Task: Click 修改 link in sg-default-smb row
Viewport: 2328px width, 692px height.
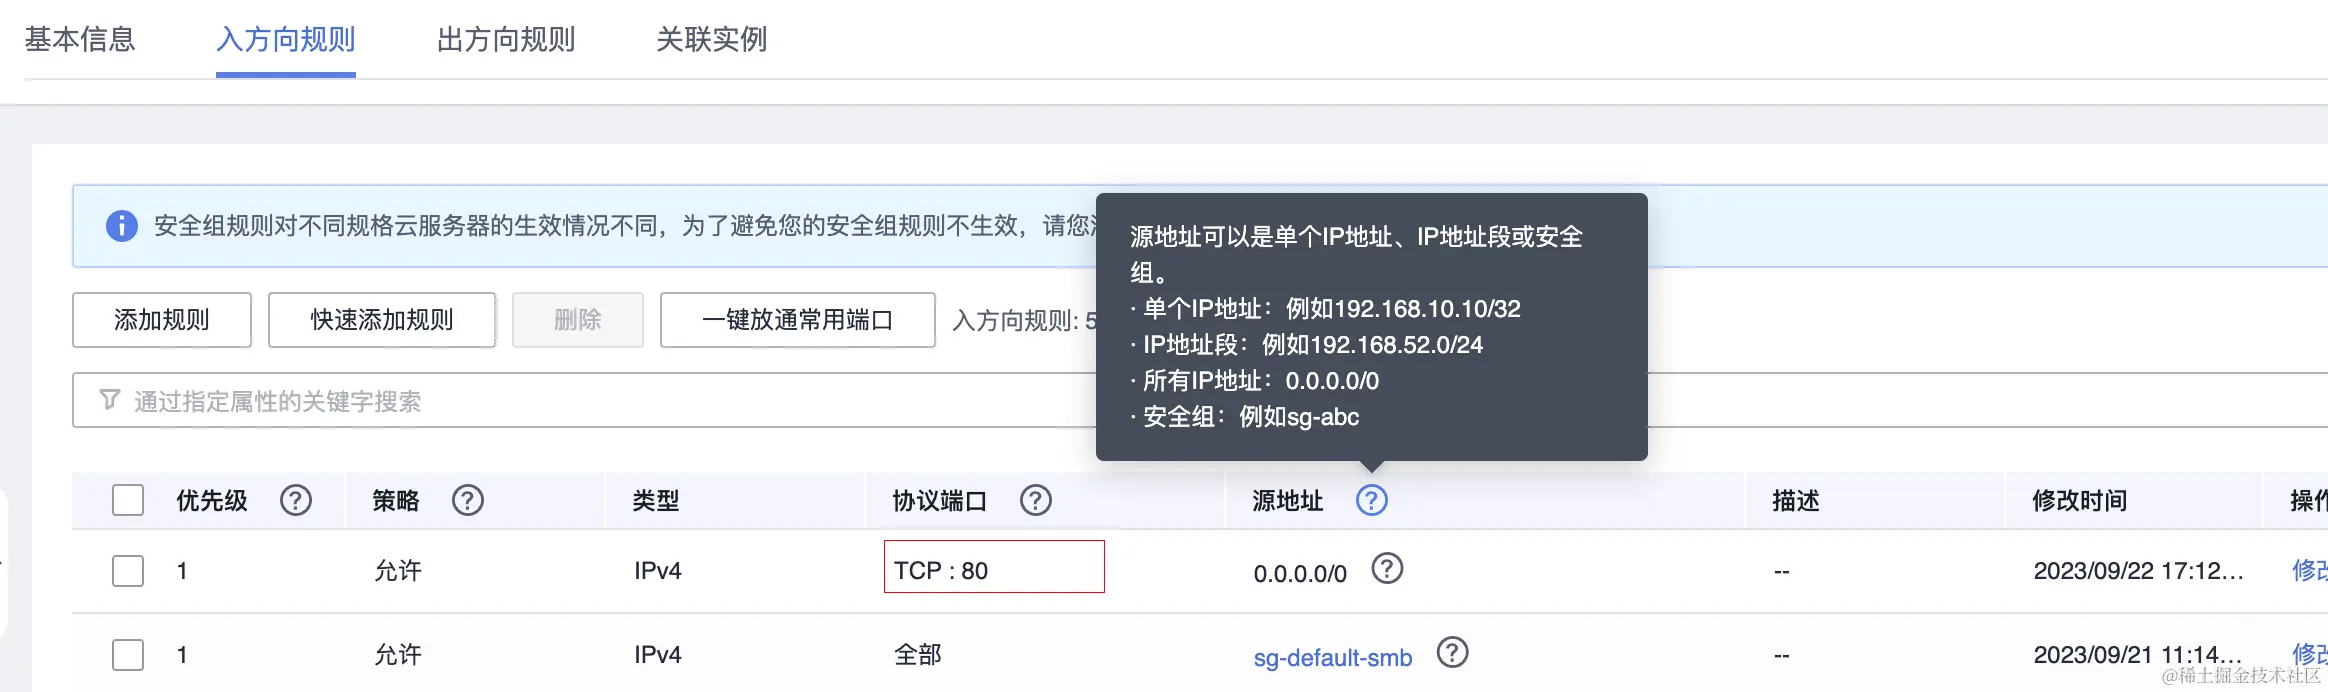Action: coord(2310,655)
